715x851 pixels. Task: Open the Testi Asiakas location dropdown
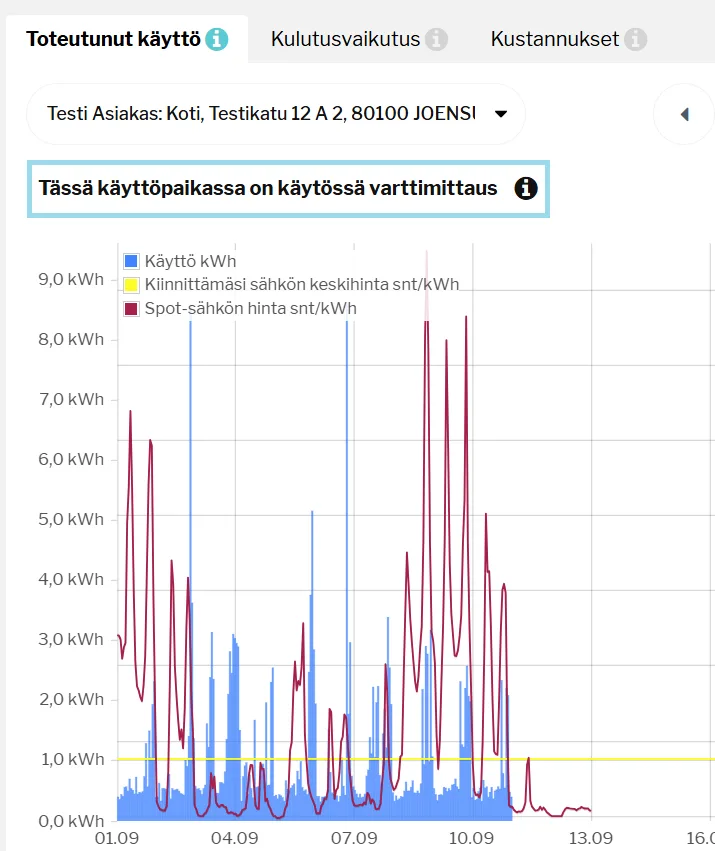point(276,114)
